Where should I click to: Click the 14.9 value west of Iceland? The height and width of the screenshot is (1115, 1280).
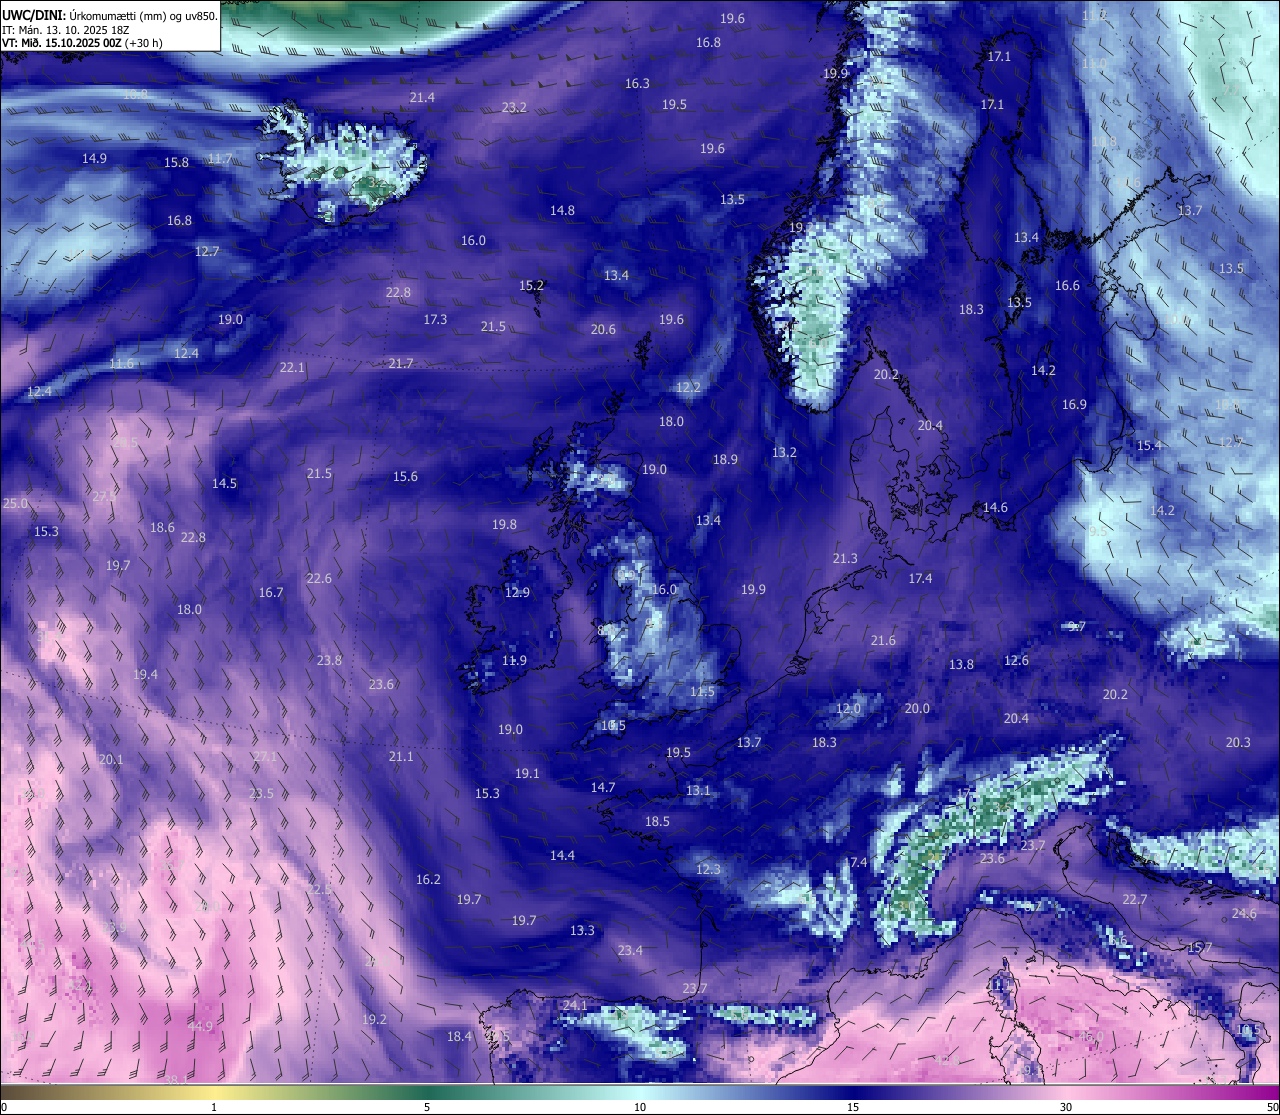(x=94, y=158)
